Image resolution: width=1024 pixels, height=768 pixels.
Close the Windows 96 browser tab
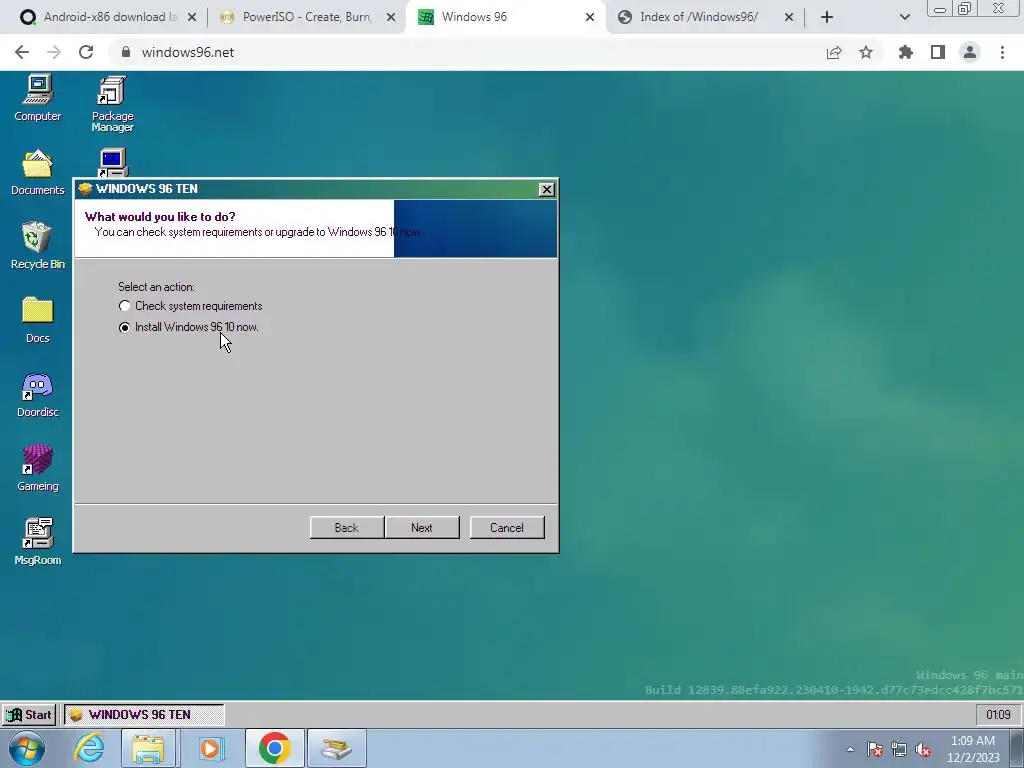[x=590, y=18]
